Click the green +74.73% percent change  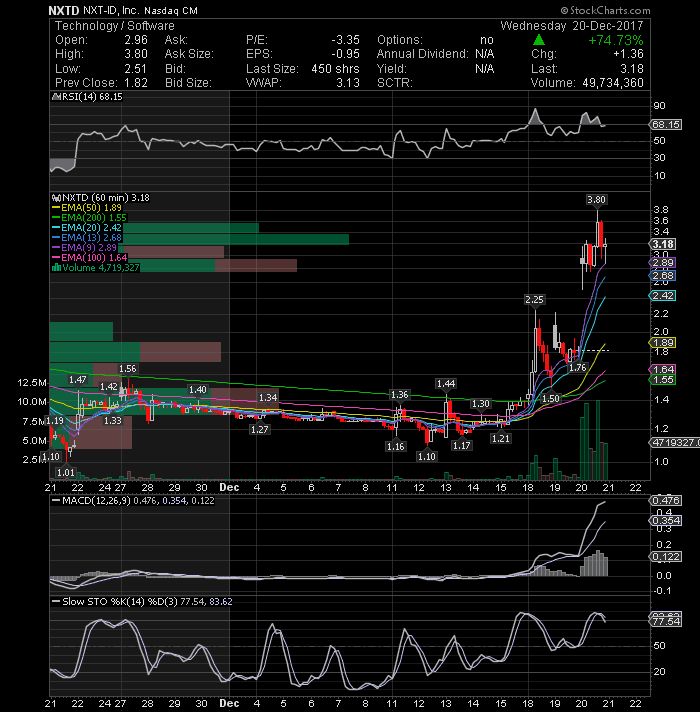(616, 40)
